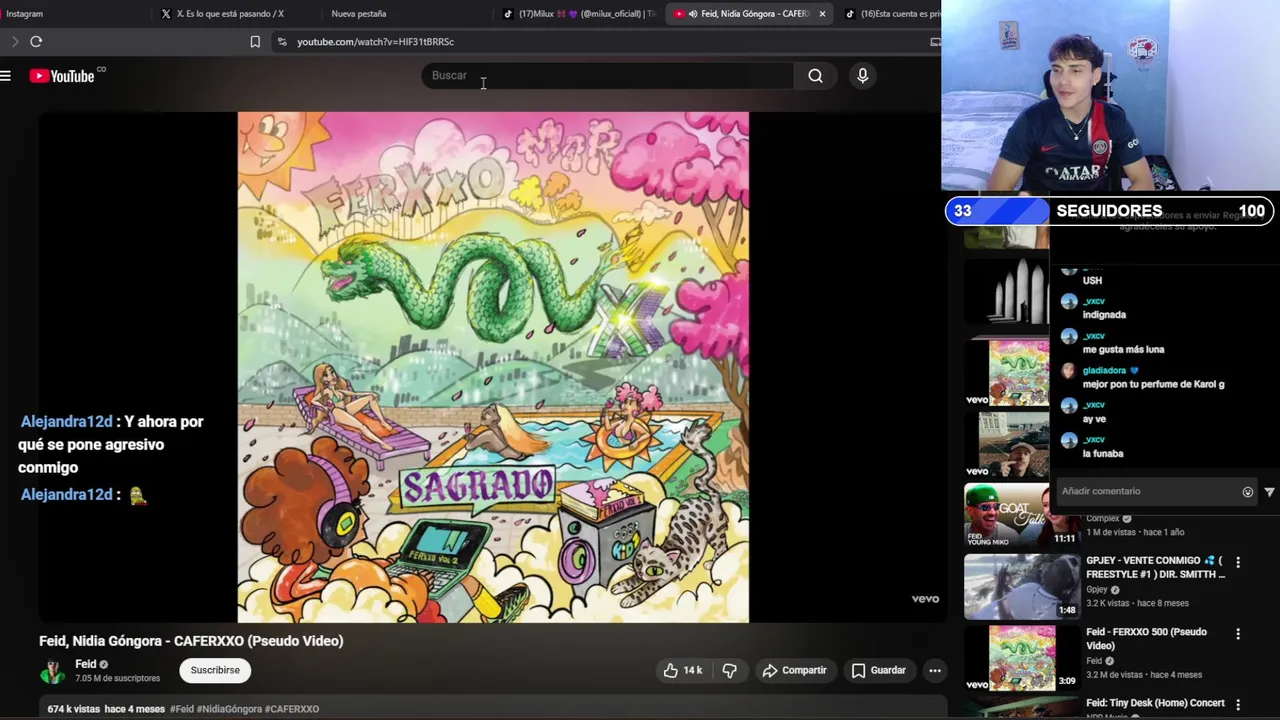Open more actions ellipsis below video
Viewport: 1280px width, 720px height.
[x=934, y=670]
